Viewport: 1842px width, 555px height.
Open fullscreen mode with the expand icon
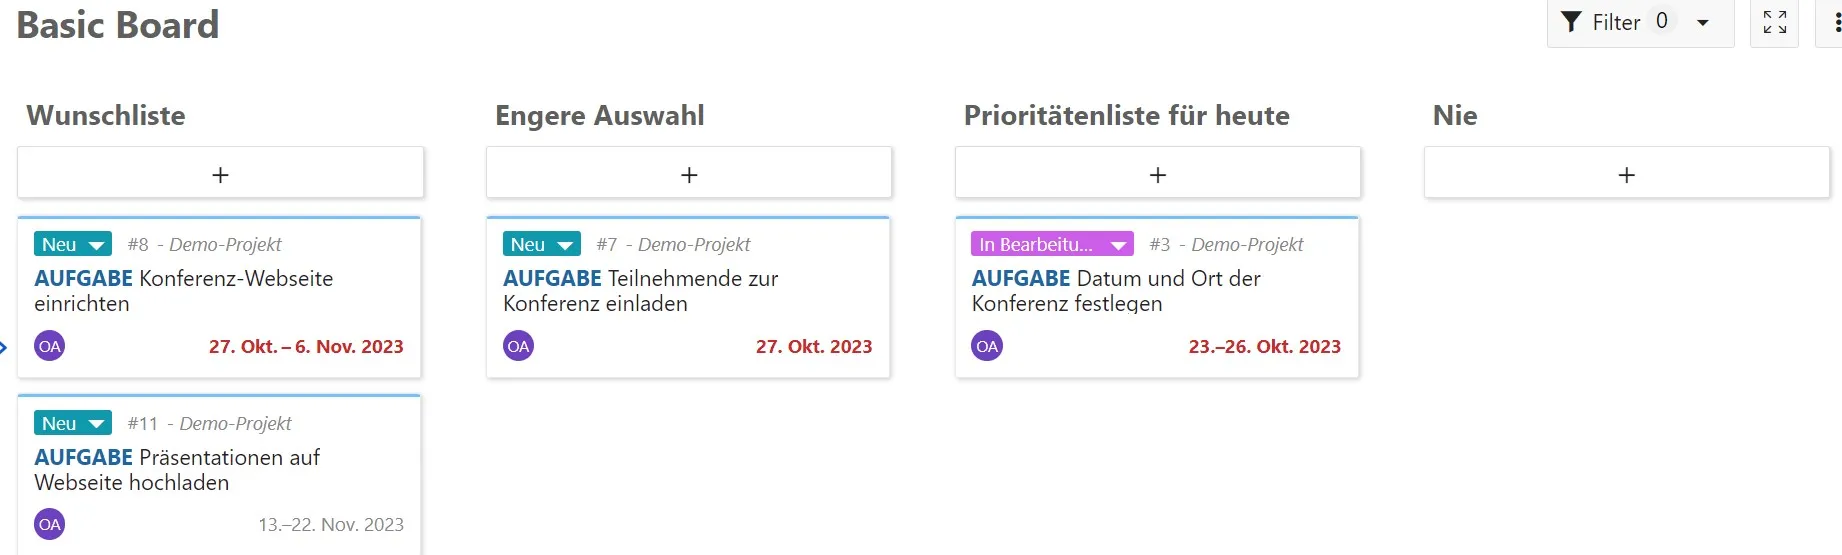pos(1774,22)
